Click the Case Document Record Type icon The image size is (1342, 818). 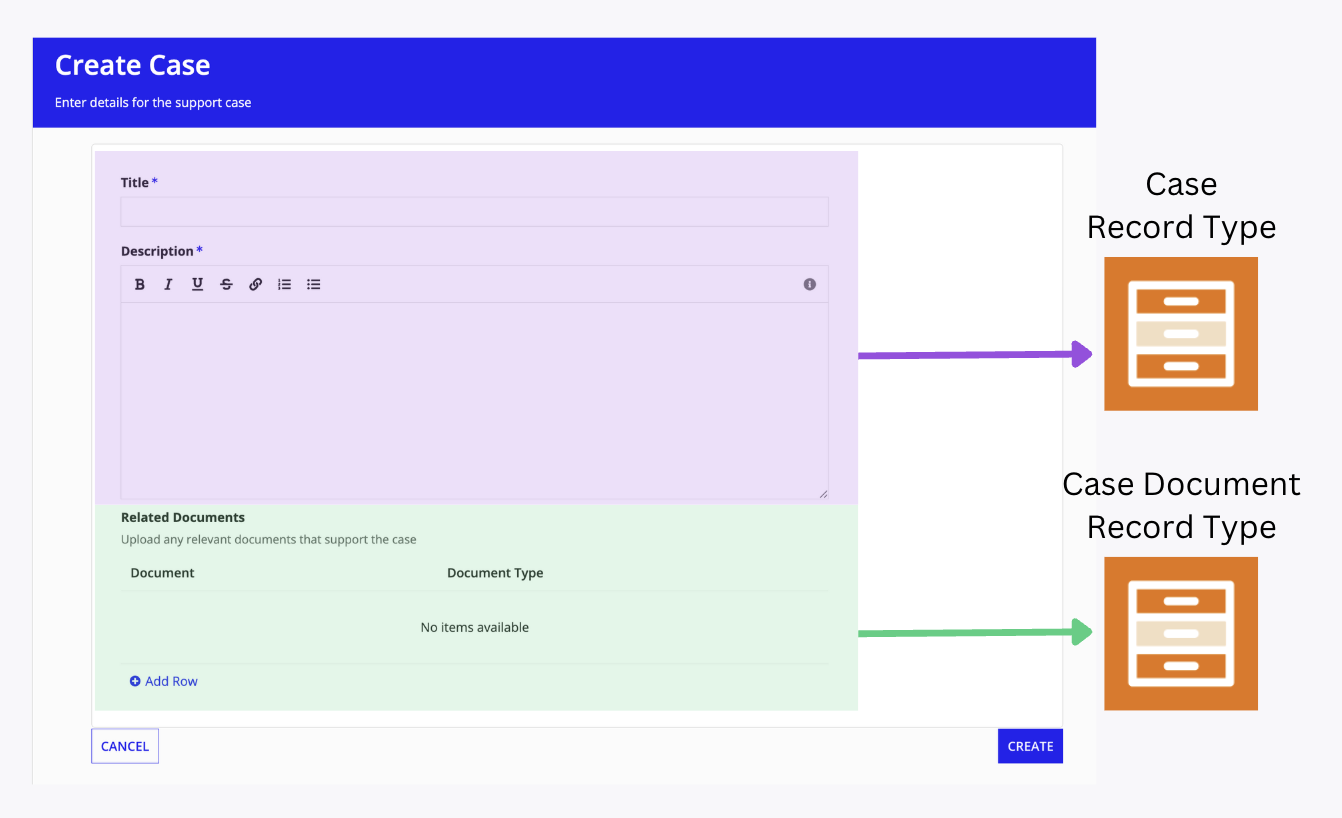pyautogui.click(x=1181, y=634)
